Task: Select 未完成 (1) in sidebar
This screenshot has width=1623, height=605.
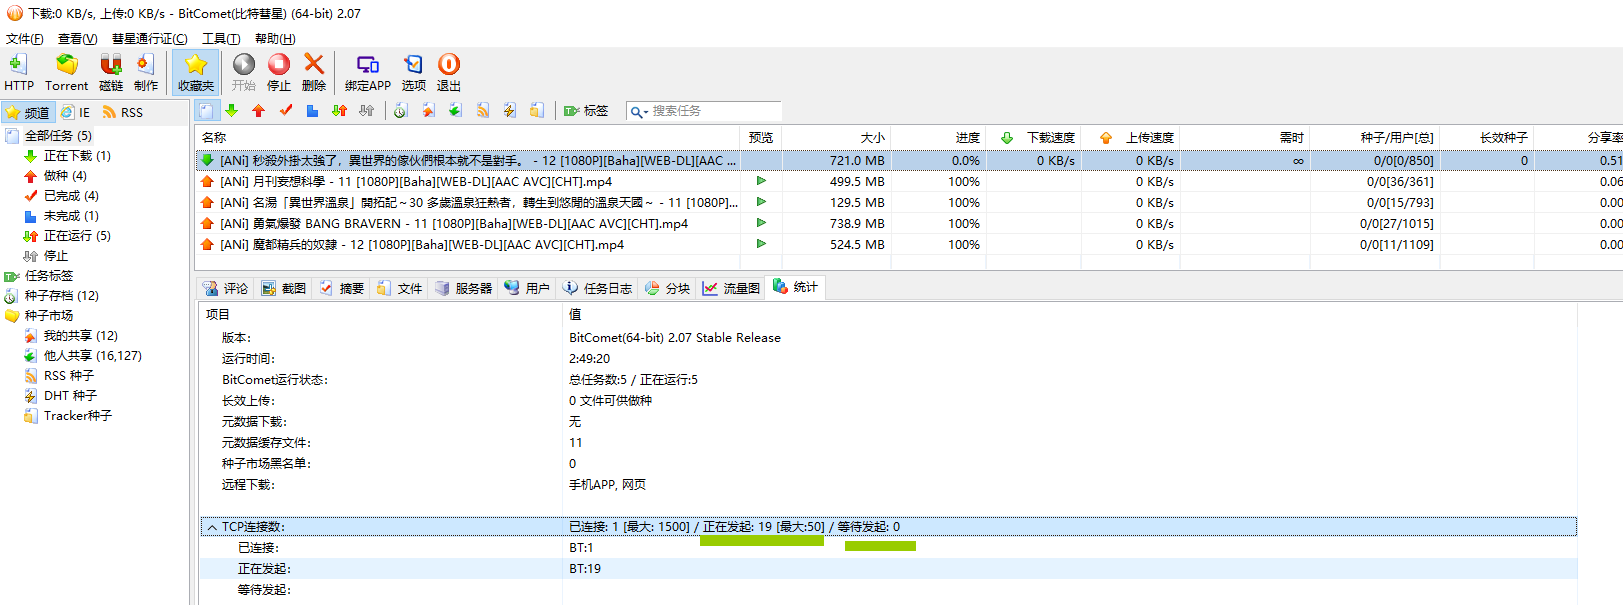Action: click(x=71, y=216)
